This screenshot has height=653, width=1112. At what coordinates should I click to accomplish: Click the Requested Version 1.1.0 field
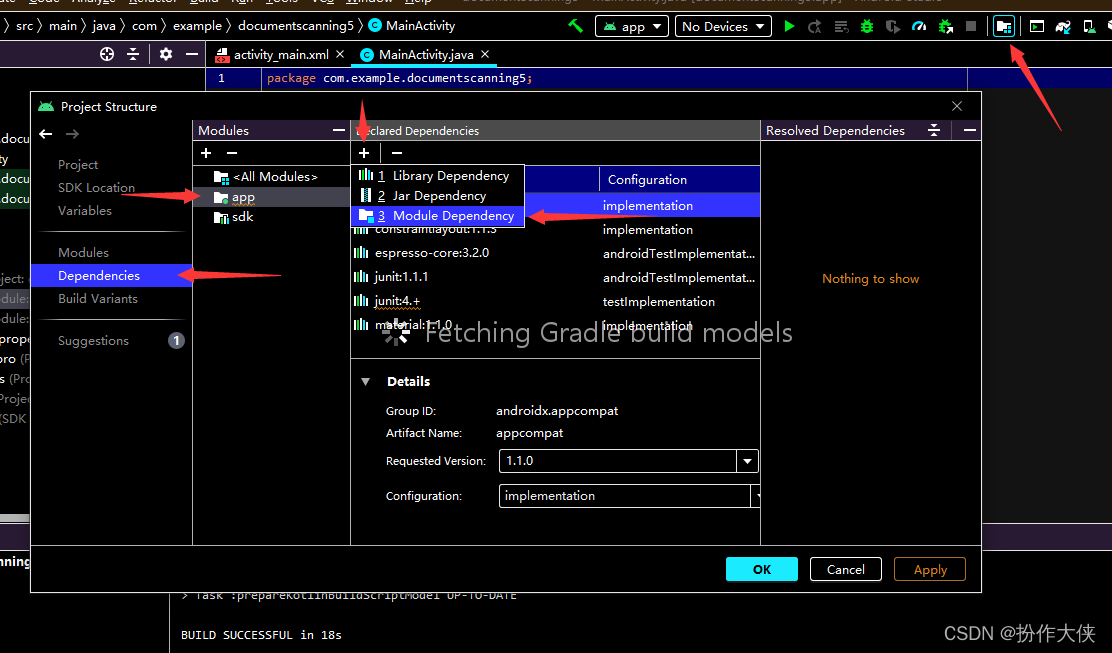[617, 461]
